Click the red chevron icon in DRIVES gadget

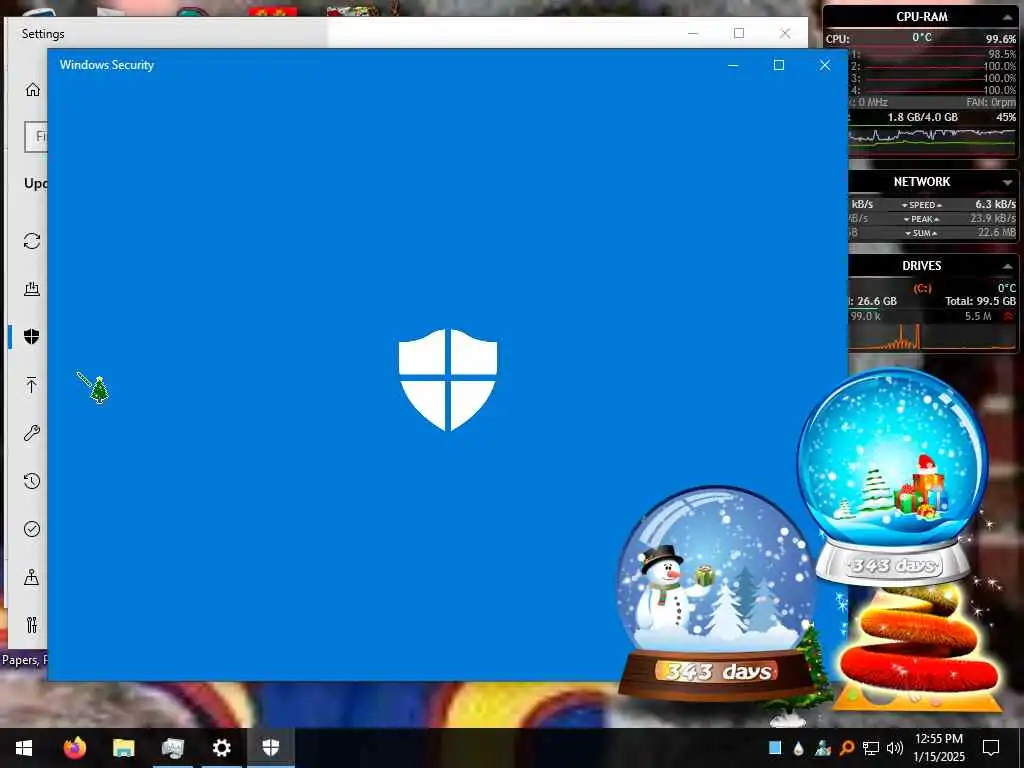[1008, 316]
